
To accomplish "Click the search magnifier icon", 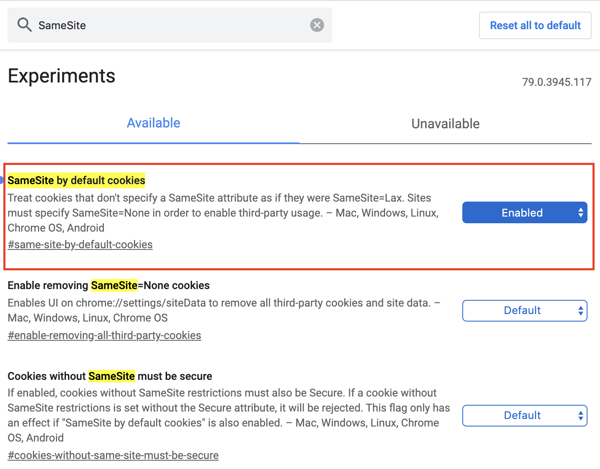I will pyautogui.click(x=24, y=25).
